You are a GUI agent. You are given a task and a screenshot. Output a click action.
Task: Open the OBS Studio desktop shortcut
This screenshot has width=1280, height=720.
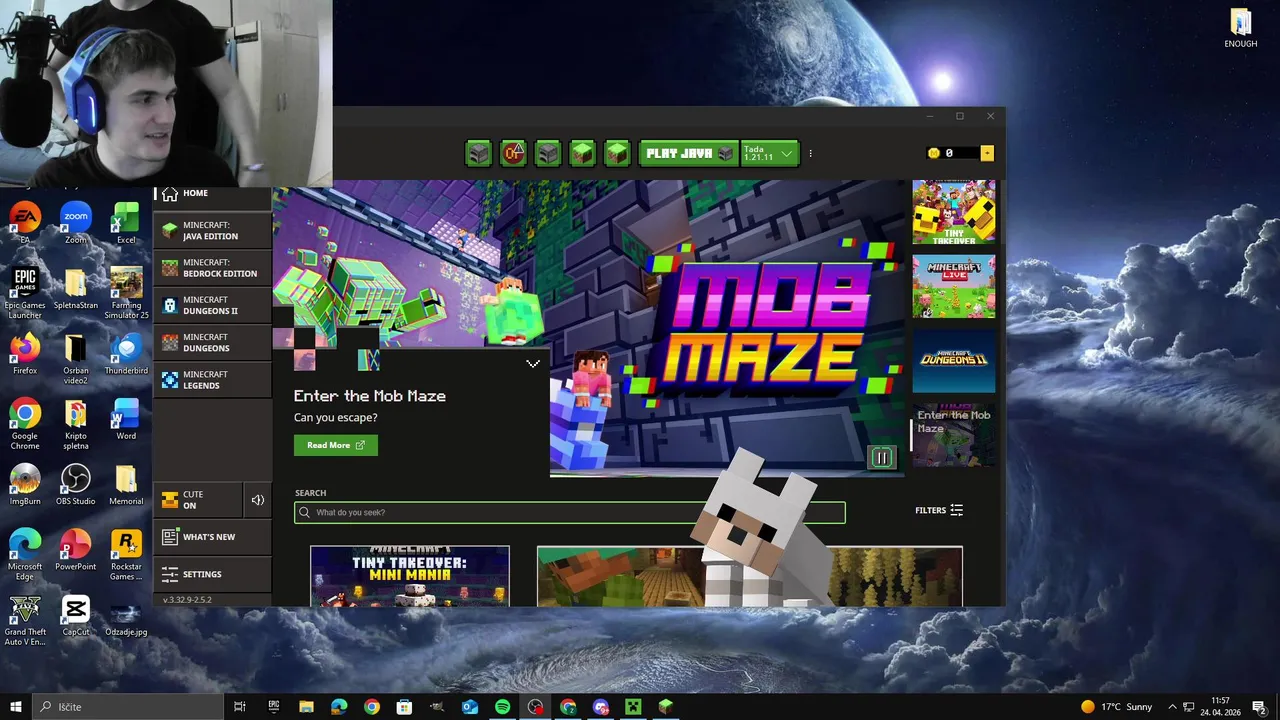(x=75, y=485)
